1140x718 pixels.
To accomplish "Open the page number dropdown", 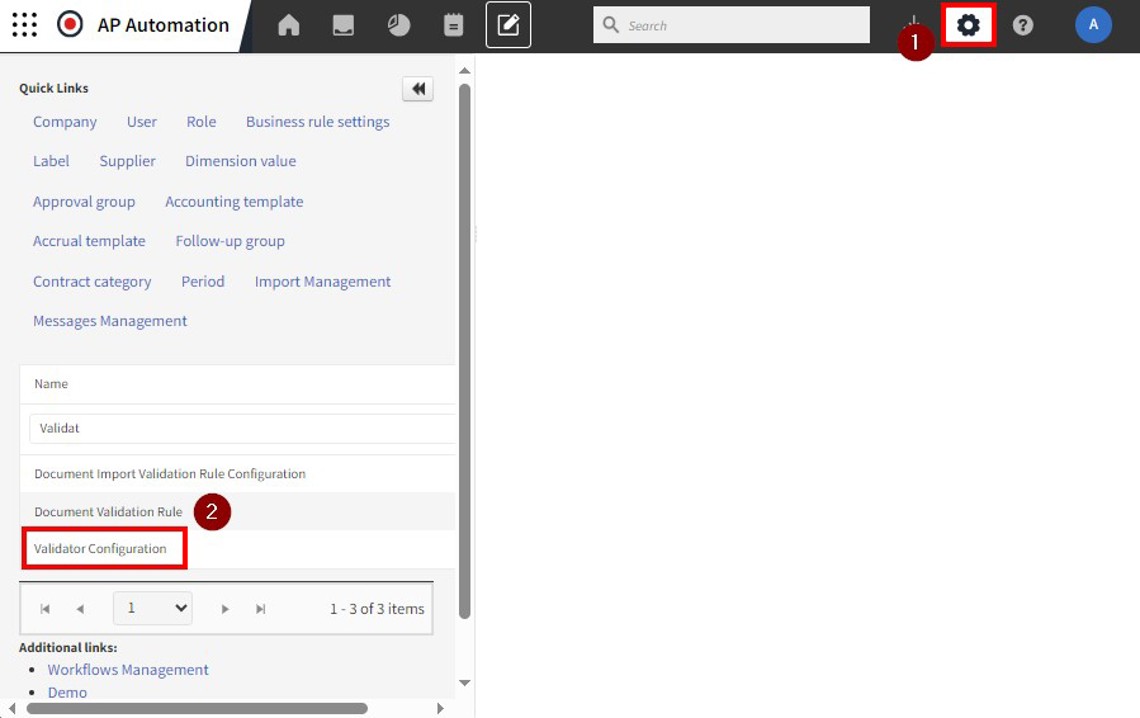I will click(x=152, y=608).
